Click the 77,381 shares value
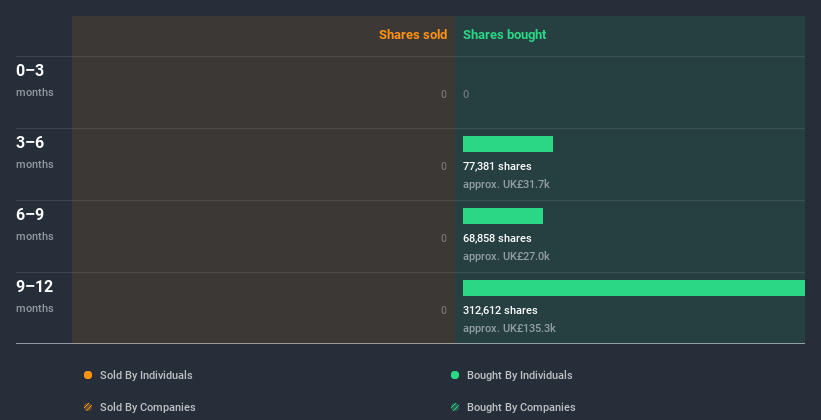 pyautogui.click(x=497, y=166)
